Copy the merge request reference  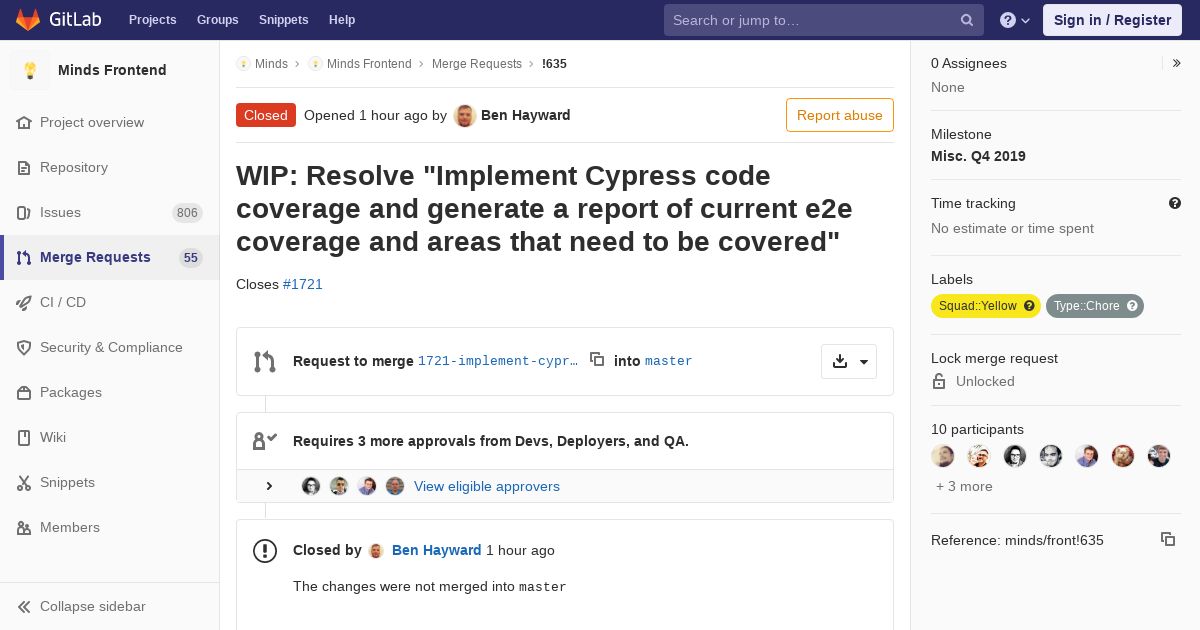click(x=1168, y=539)
